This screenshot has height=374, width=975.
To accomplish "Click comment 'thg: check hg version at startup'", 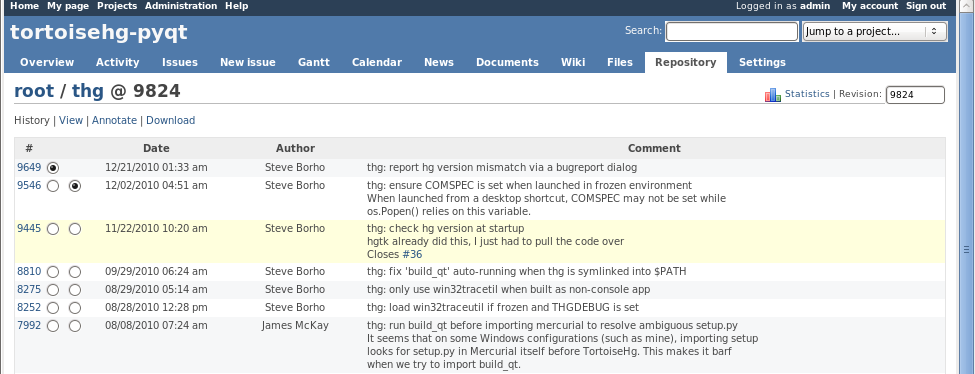I will 445,229.
